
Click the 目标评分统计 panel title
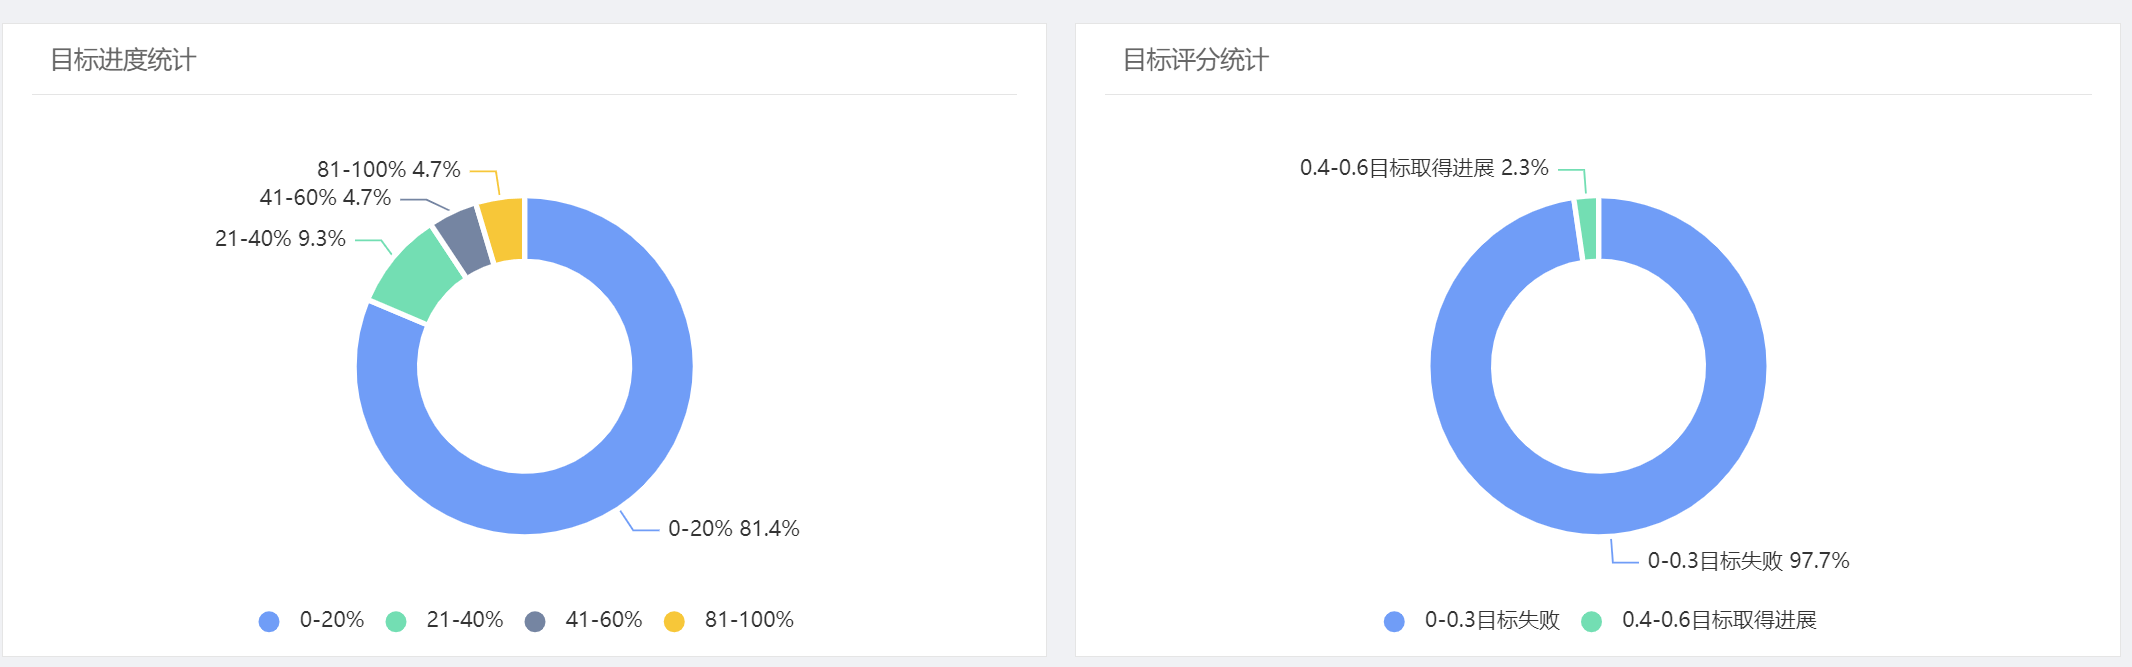(x=1196, y=60)
